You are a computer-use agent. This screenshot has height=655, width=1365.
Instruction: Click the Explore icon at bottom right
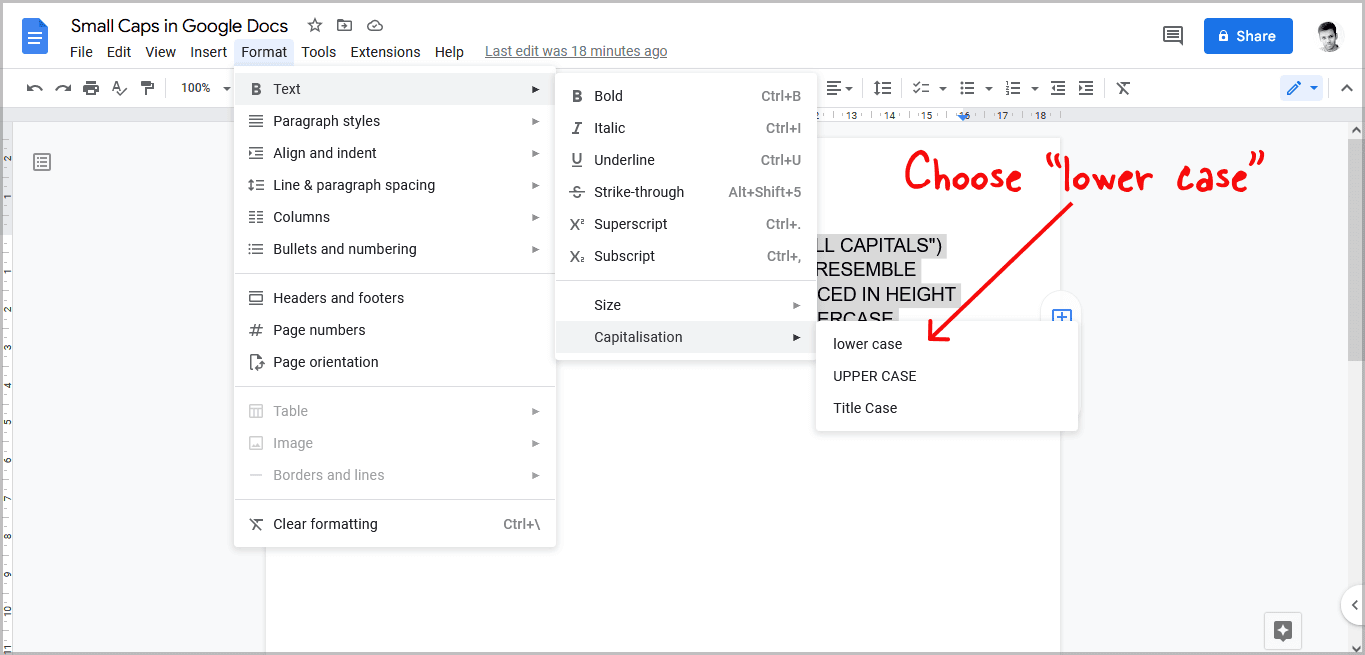[x=1284, y=630]
